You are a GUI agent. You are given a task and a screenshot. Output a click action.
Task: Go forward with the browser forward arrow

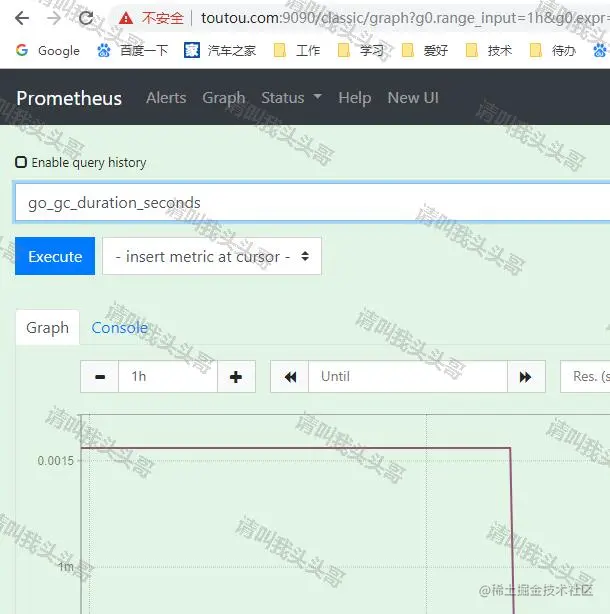pos(54,18)
